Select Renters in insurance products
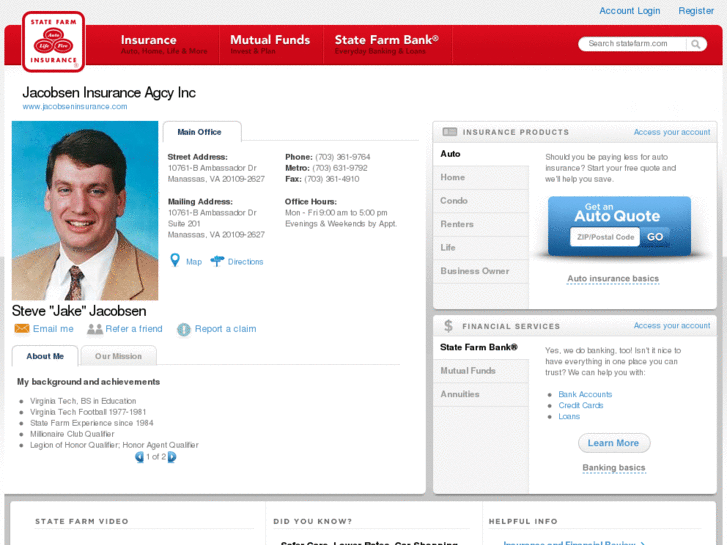Screen dimensions: 727x545 [481, 224]
